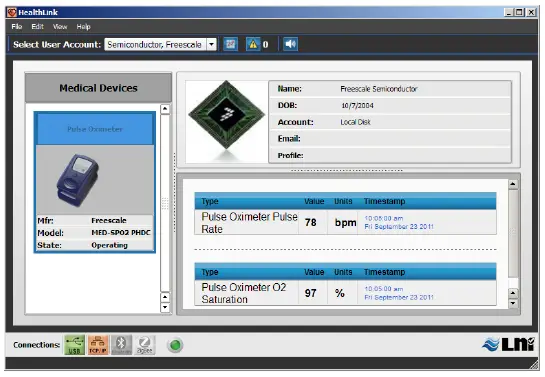Toggle the ZigBee connection icon

[145, 345]
